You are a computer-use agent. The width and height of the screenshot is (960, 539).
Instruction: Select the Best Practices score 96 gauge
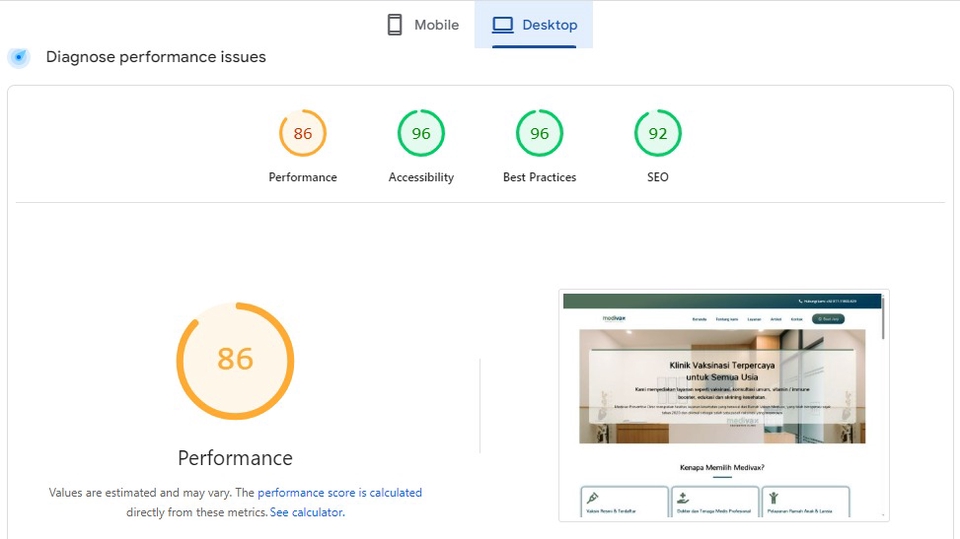coord(539,133)
